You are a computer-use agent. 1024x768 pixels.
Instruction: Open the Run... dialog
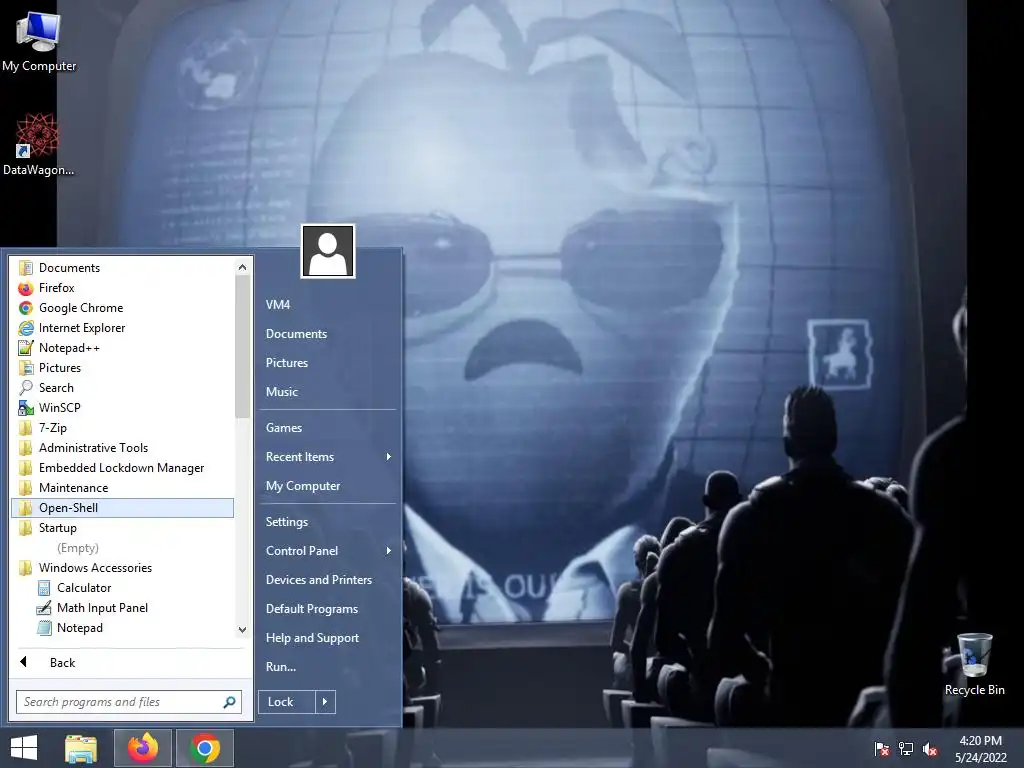328,667
